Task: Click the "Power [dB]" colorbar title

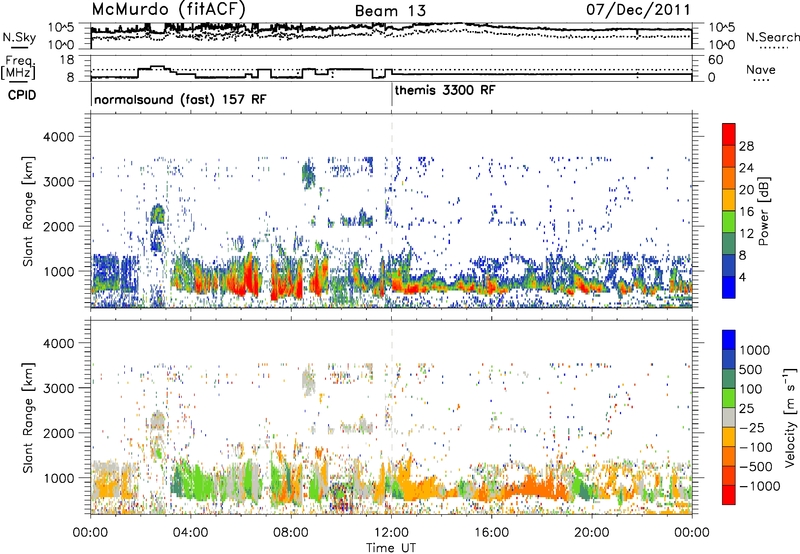Action: (763, 211)
